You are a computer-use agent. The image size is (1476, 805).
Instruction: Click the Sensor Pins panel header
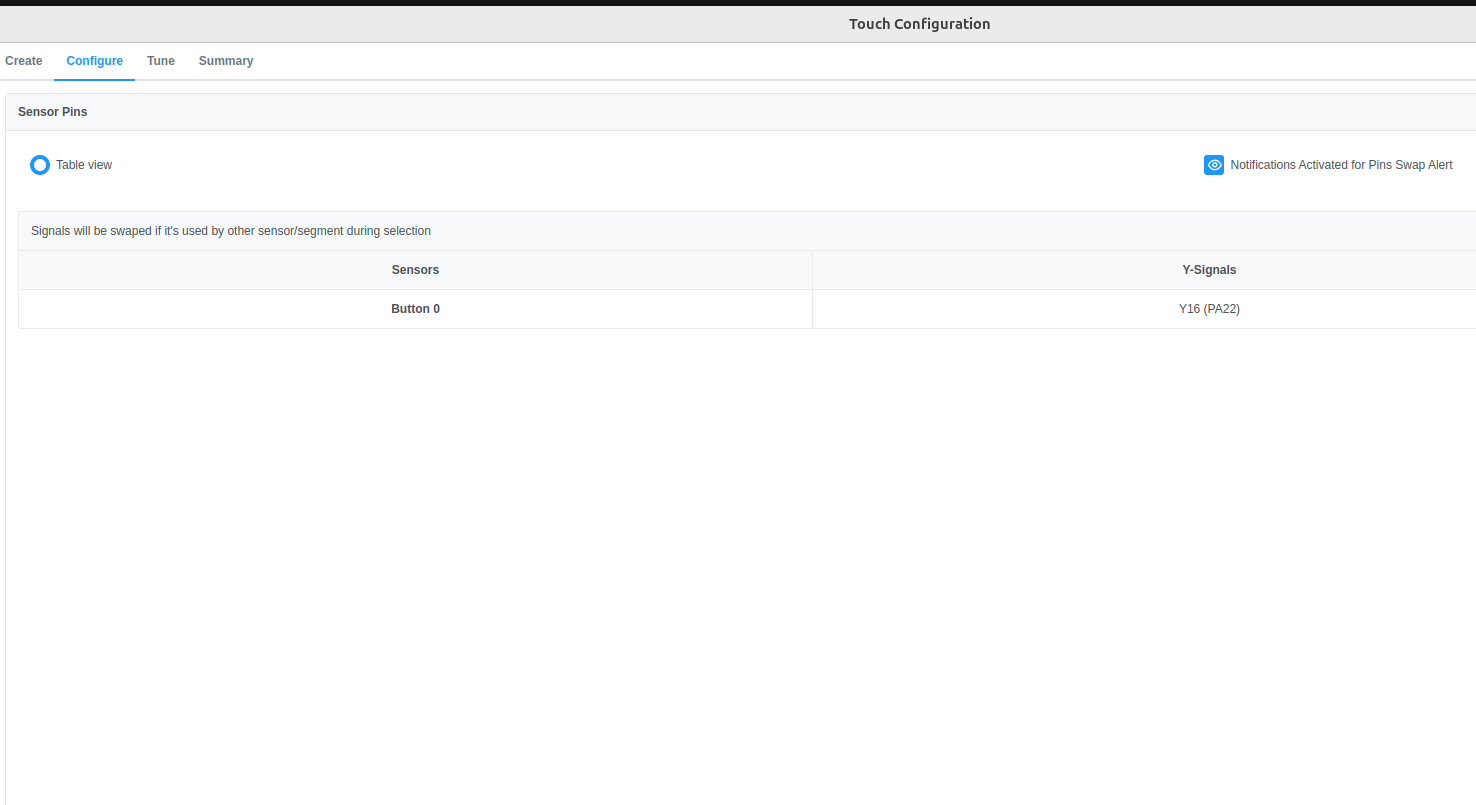coord(740,112)
